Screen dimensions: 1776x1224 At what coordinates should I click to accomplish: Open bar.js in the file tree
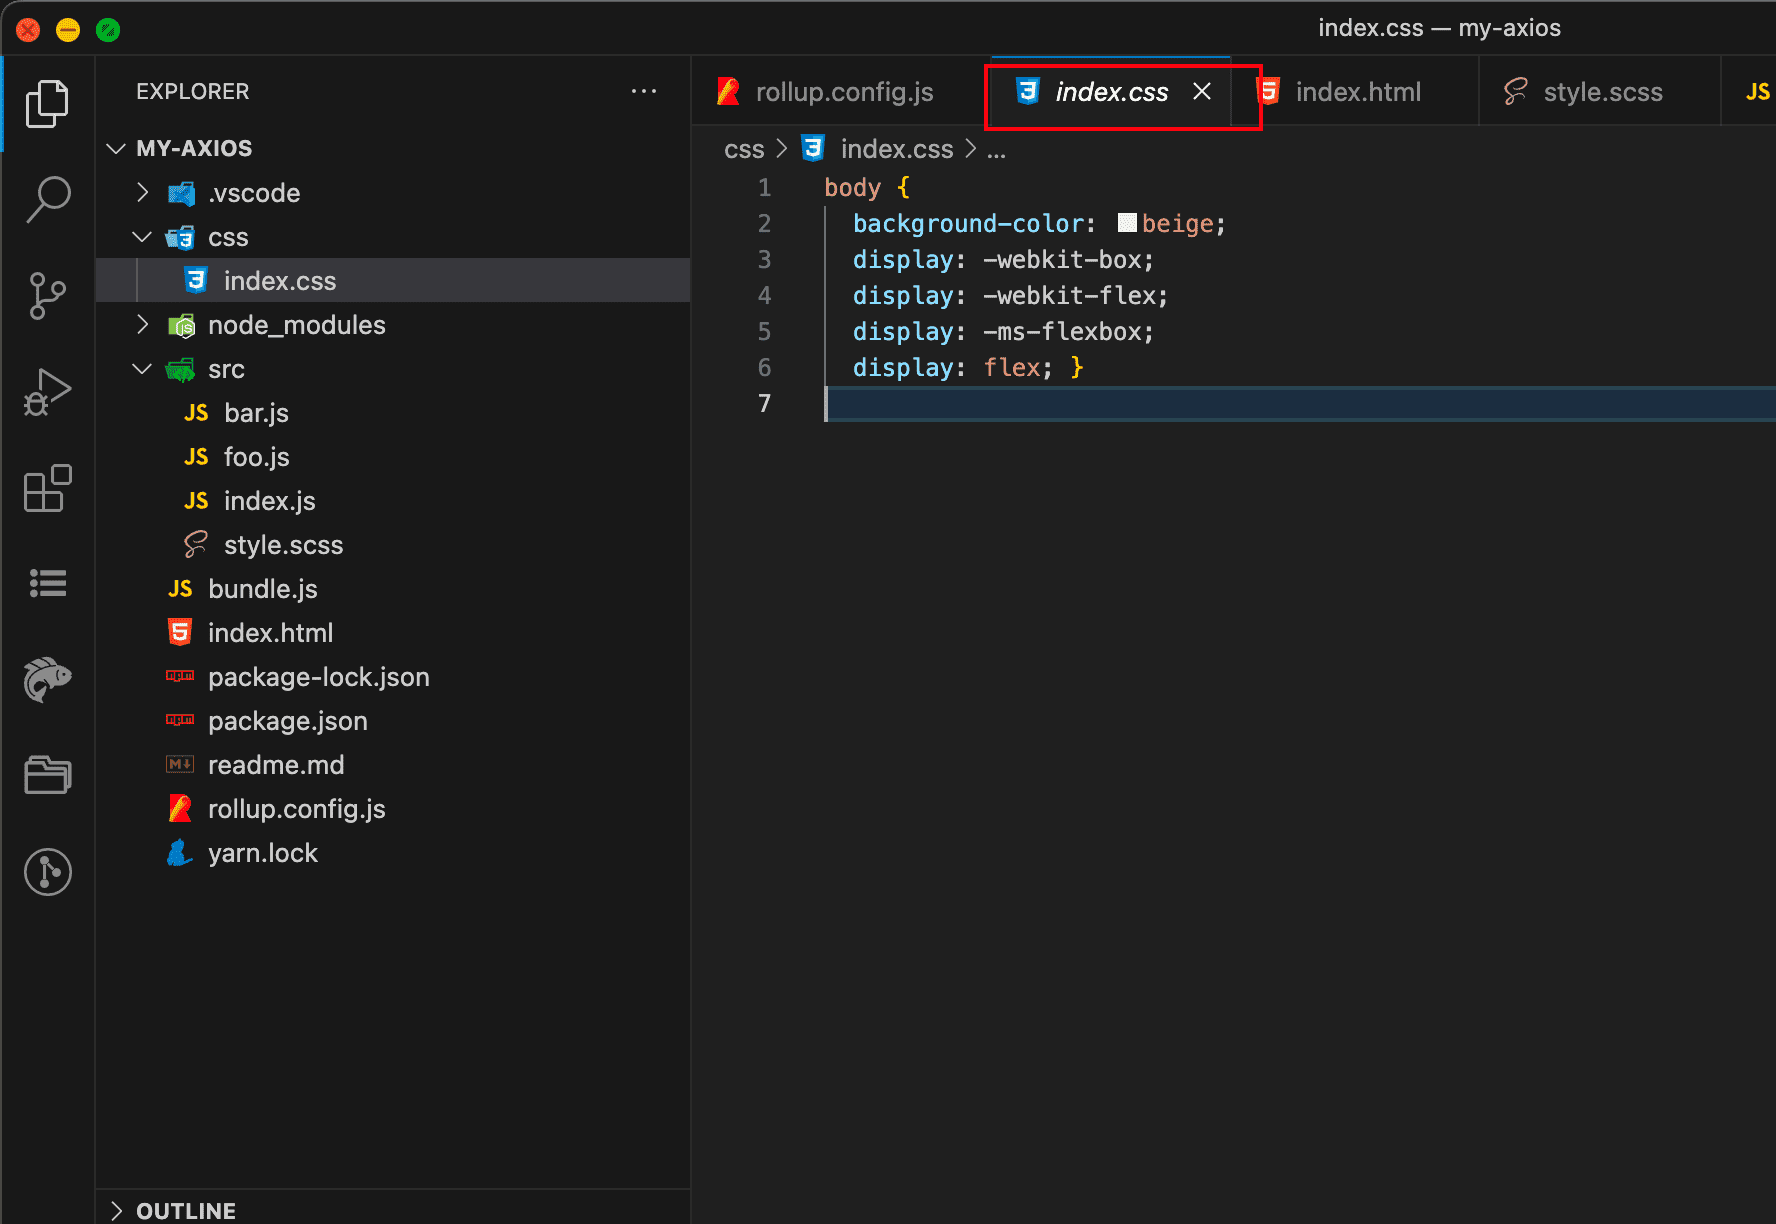[393, 413]
